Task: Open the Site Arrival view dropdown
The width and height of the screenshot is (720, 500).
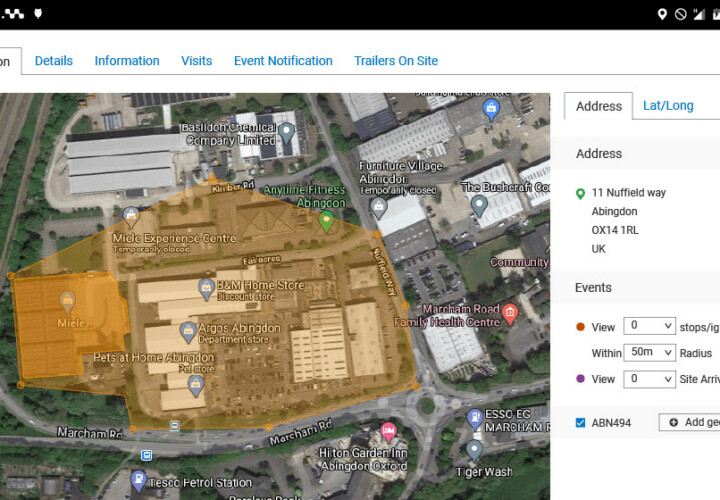Action: [649, 379]
